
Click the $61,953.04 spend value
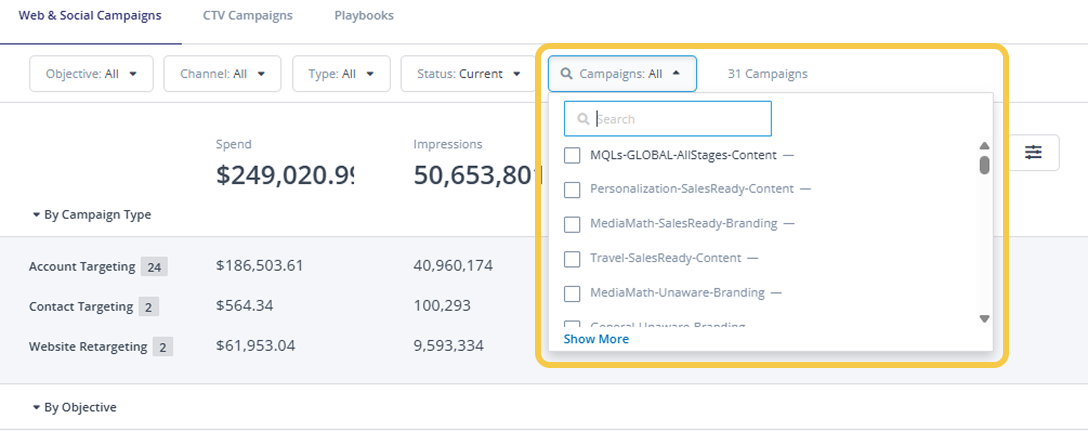click(x=255, y=345)
